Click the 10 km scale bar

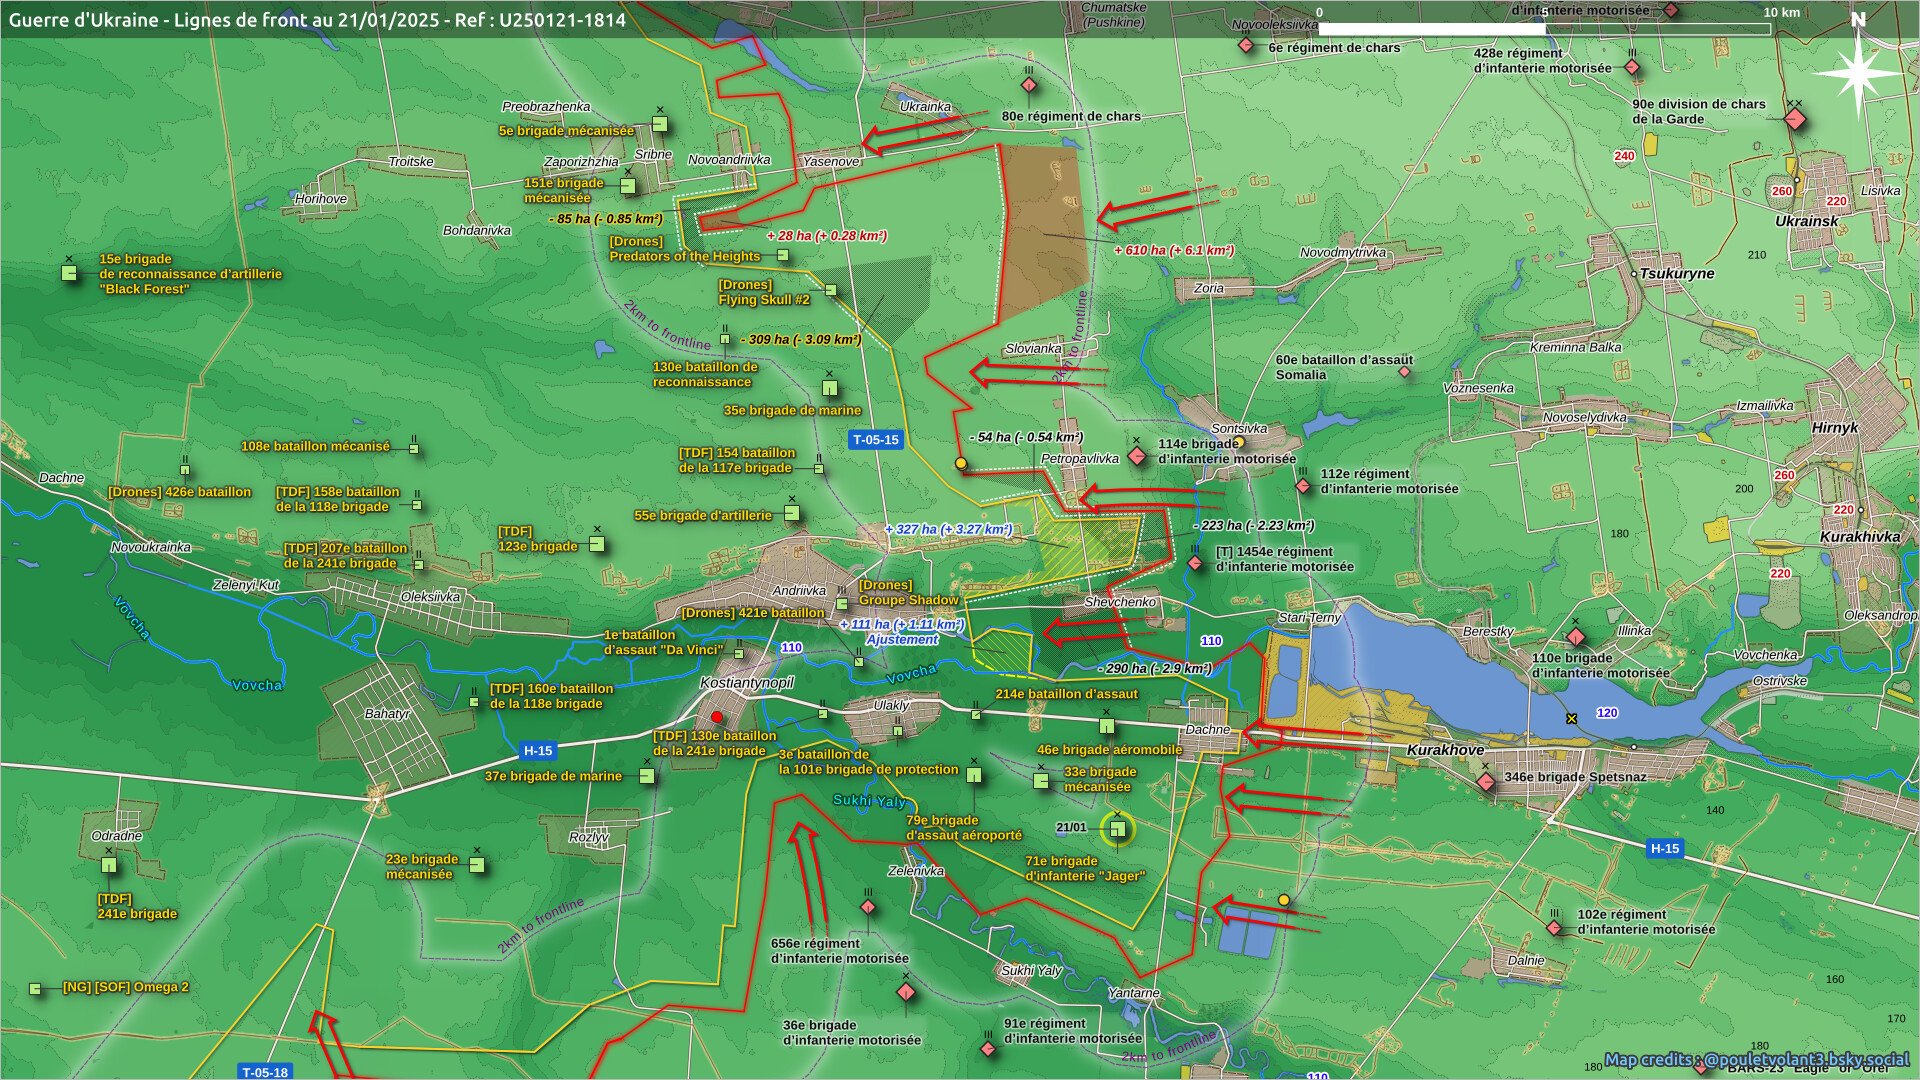[x=1544, y=29]
